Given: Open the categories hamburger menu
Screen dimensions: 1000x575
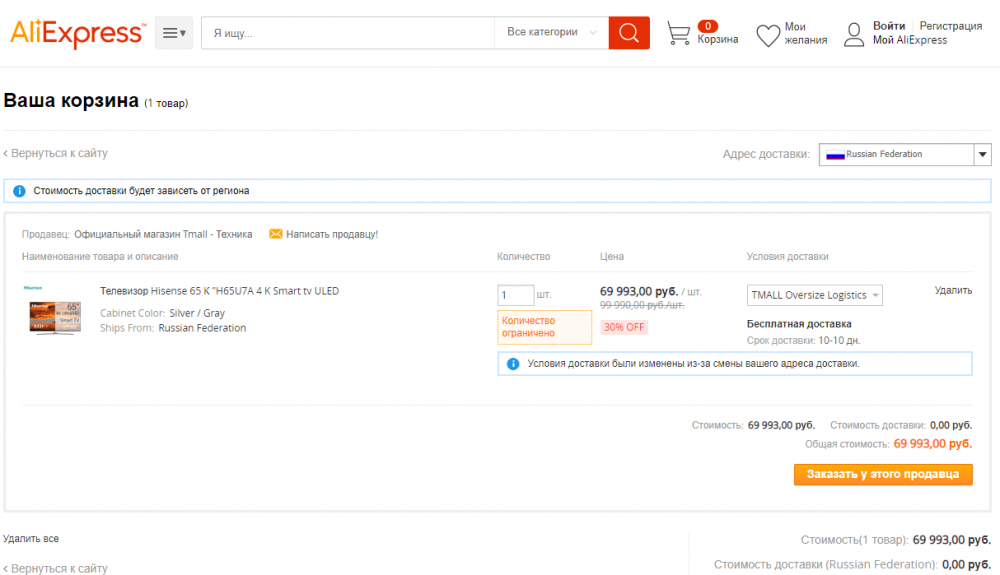Looking at the screenshot, I should point(173,33).
